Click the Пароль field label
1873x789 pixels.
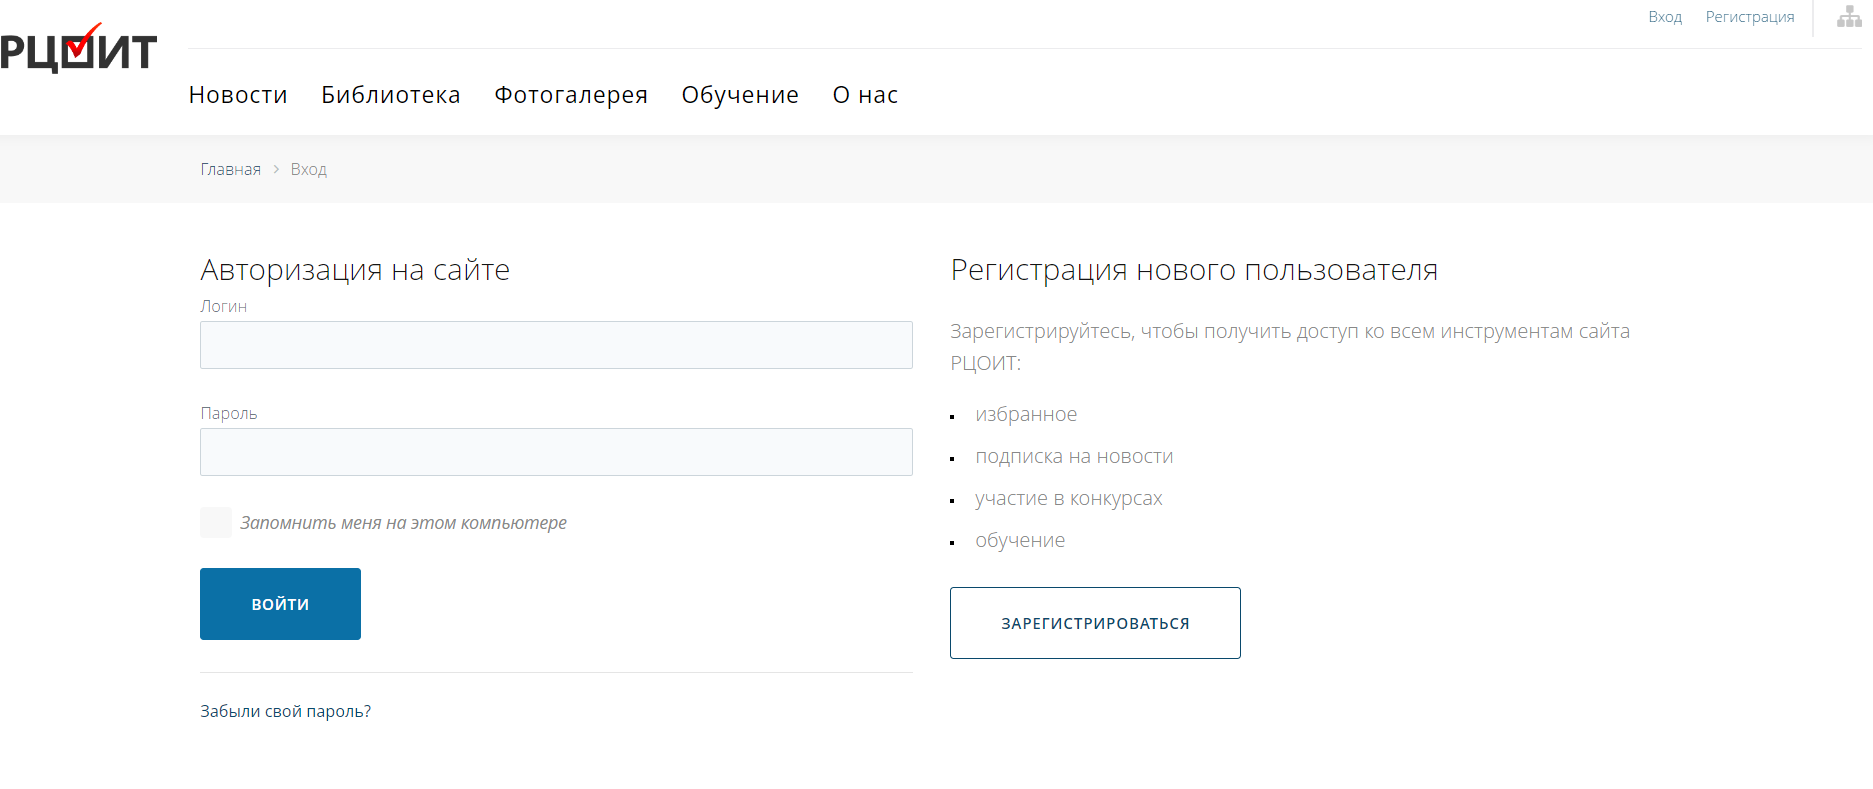click(229, 413)
